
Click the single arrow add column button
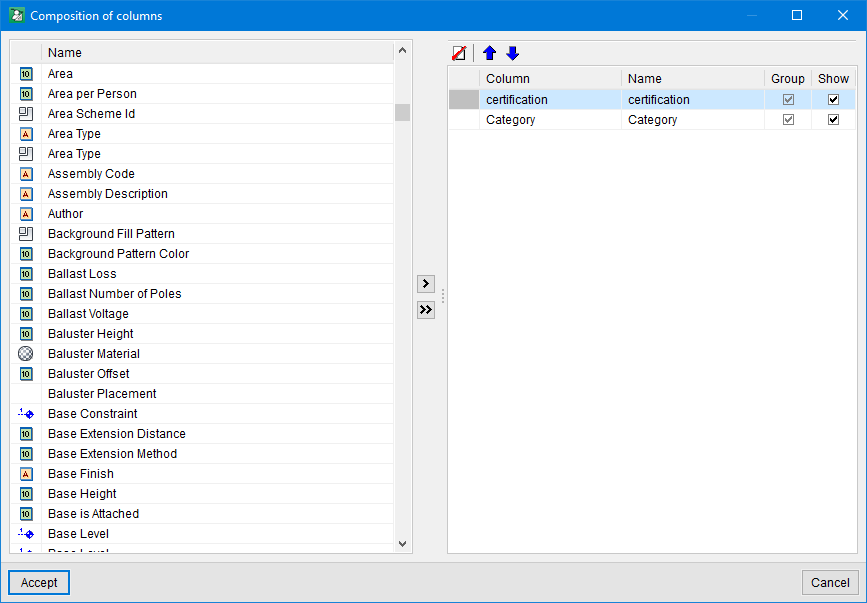click(x=426, y=284)
